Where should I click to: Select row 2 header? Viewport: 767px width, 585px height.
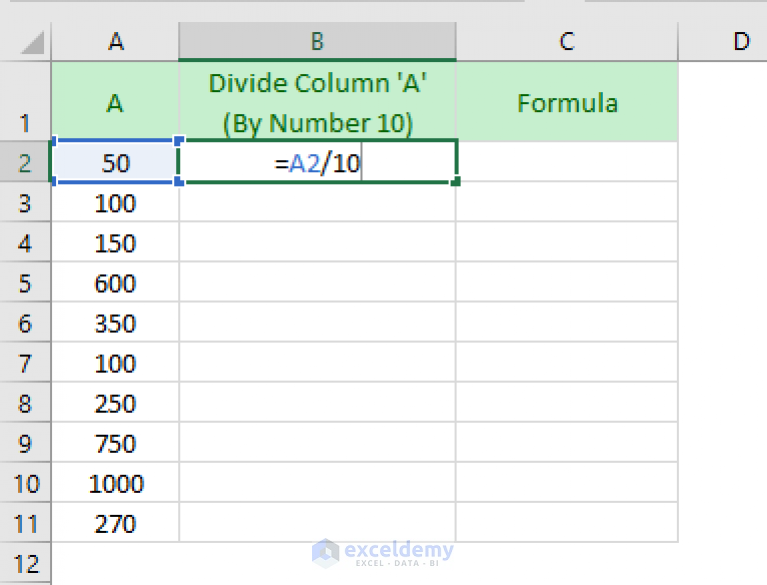click(x=25, y=162)
